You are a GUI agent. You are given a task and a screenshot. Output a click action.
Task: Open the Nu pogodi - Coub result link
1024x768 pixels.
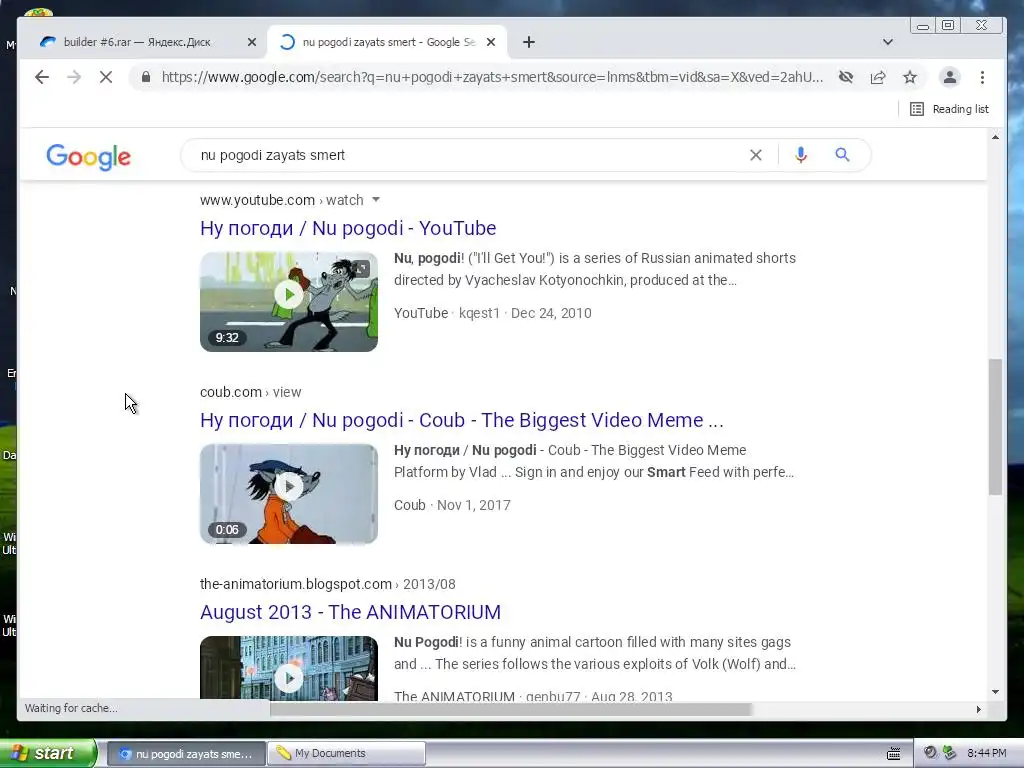coord(462,420)
